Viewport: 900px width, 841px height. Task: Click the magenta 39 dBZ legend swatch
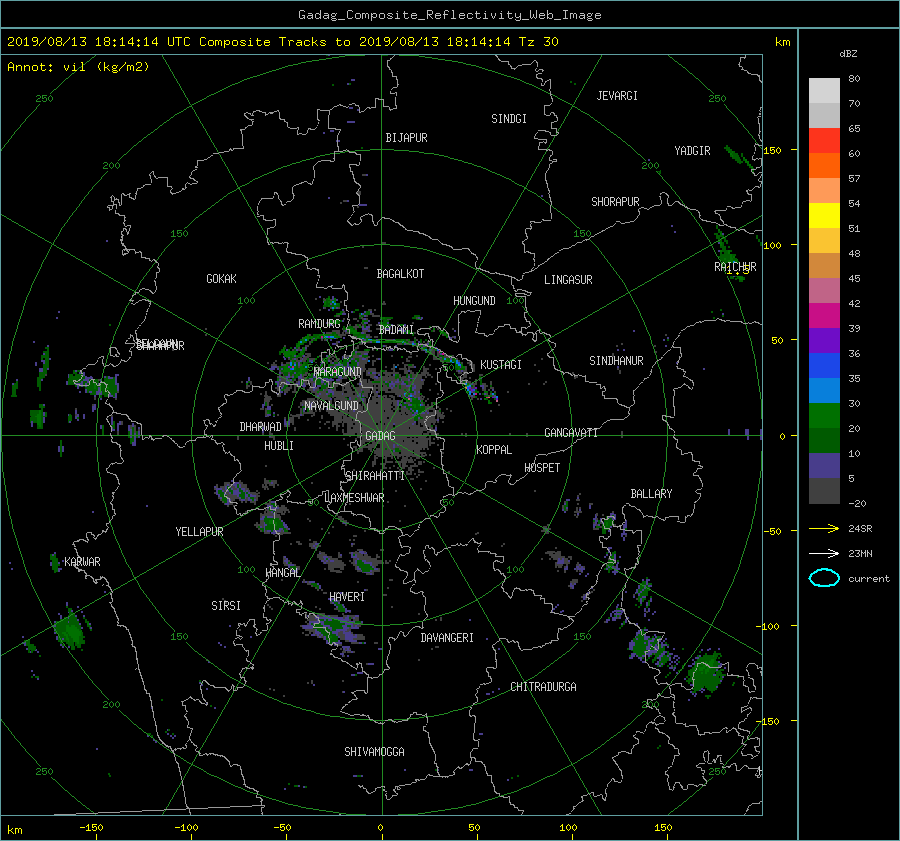(824, 316)
